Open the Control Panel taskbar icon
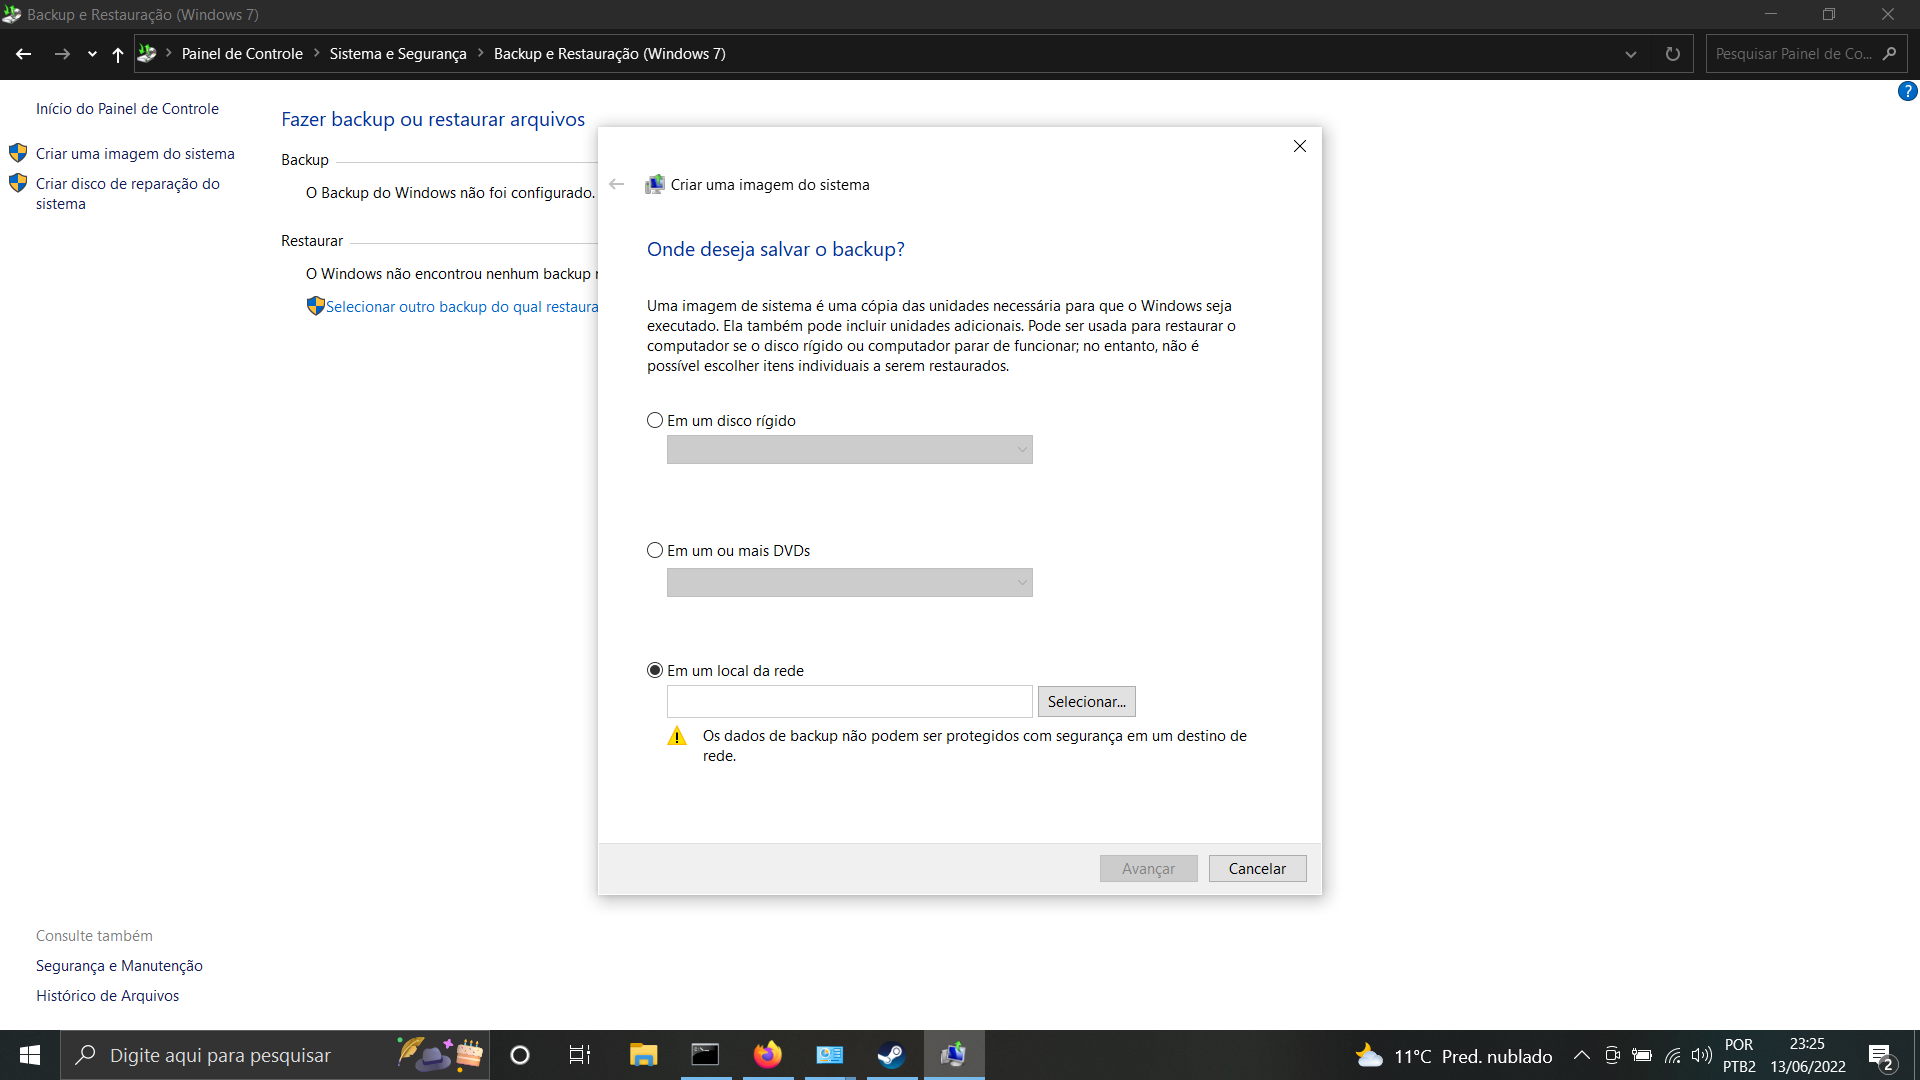This screenshot has height=1080, width=1920. (x=829, y=1055)
